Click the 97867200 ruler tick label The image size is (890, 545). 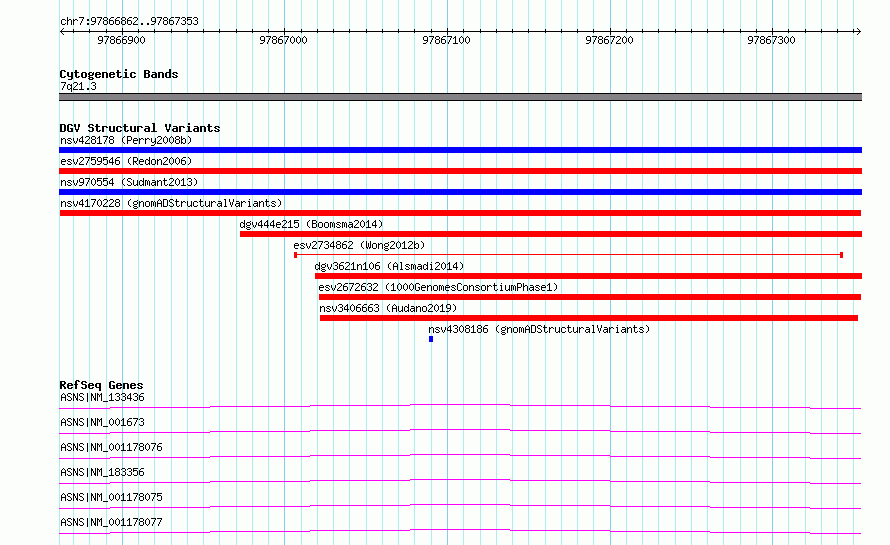tap(609, 40)
